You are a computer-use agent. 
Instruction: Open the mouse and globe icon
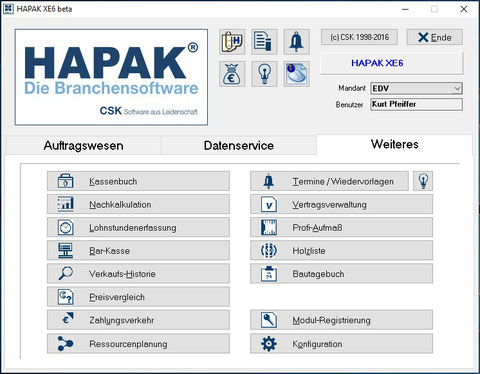[x=296, y=74]
